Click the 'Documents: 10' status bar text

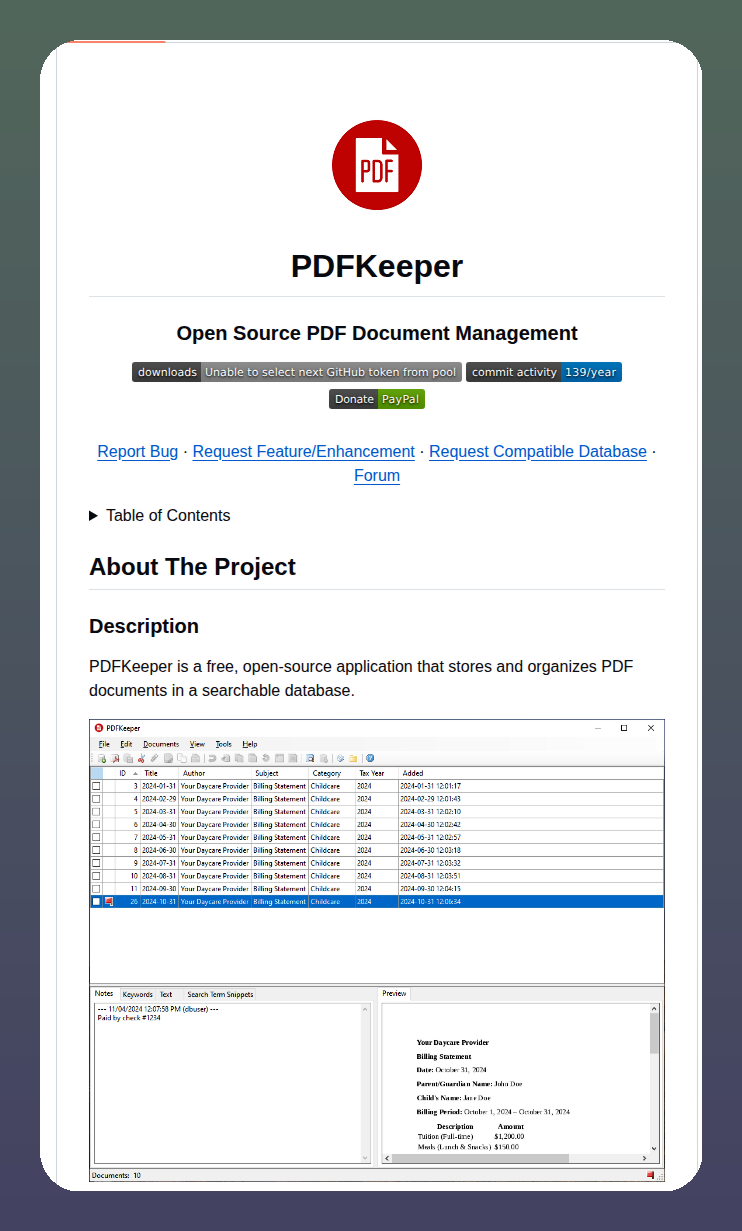116,1176
